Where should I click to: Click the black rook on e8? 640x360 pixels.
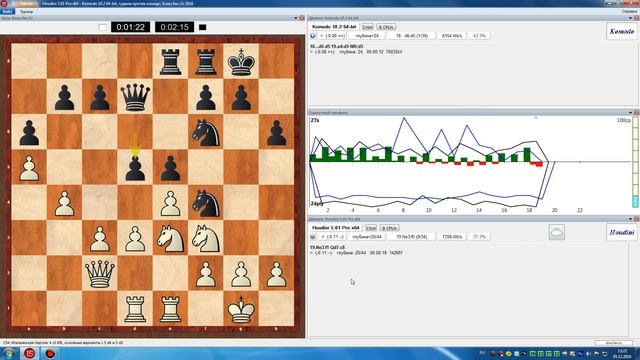coord(170,62)
